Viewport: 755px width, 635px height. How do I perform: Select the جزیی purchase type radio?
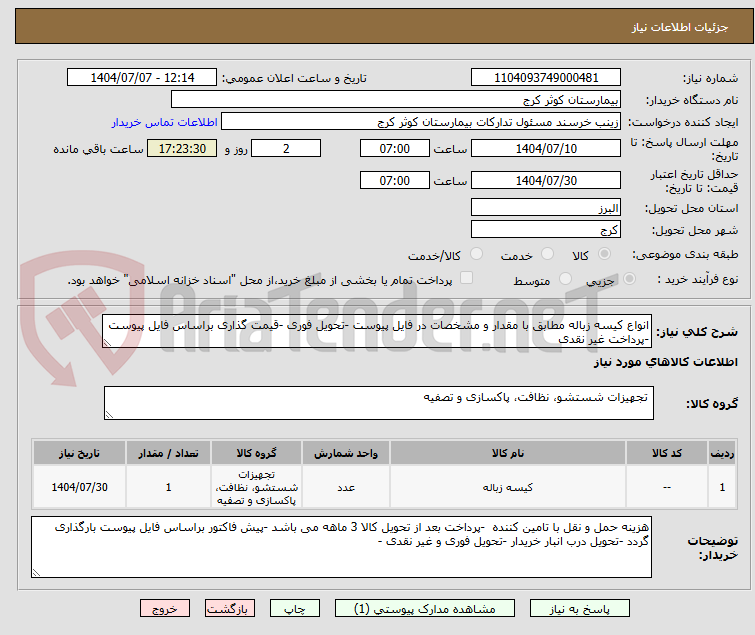click(629, 279)
